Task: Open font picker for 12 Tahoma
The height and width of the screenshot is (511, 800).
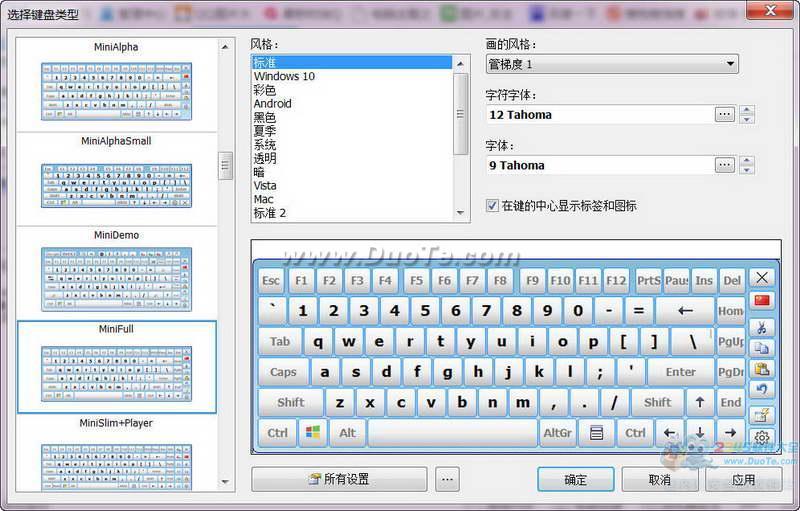Action: [x=724, y=114]
